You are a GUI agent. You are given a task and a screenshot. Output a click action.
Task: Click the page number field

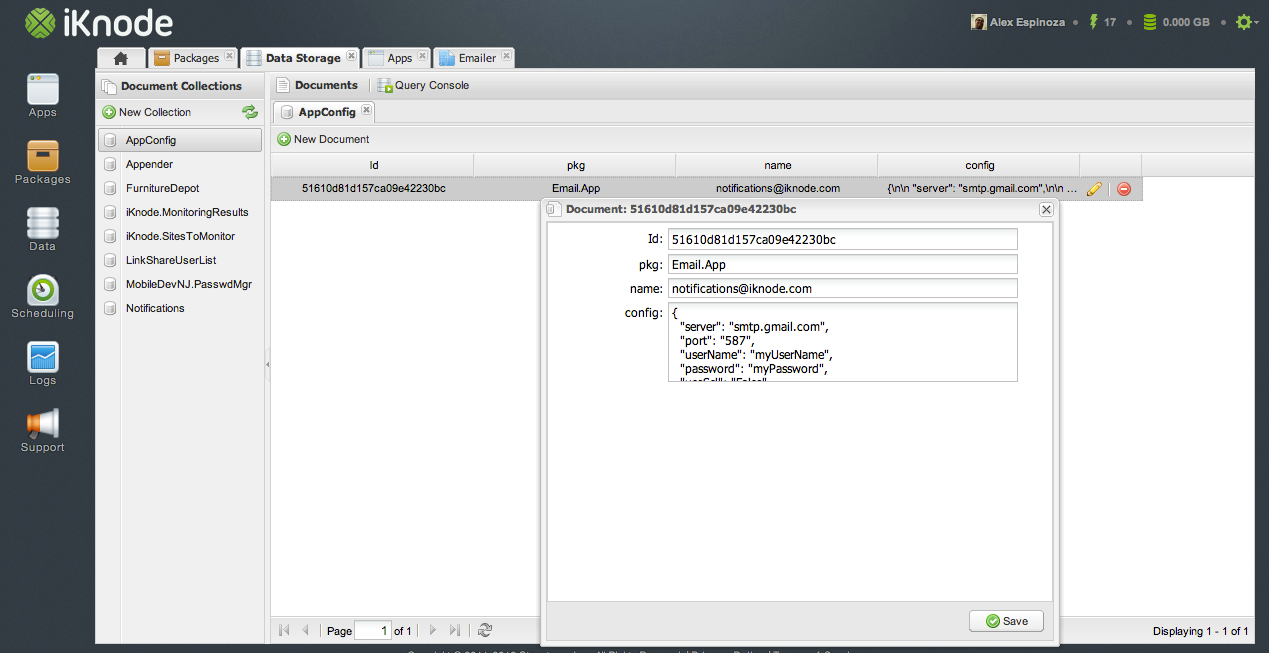click(x=372, y=631)
